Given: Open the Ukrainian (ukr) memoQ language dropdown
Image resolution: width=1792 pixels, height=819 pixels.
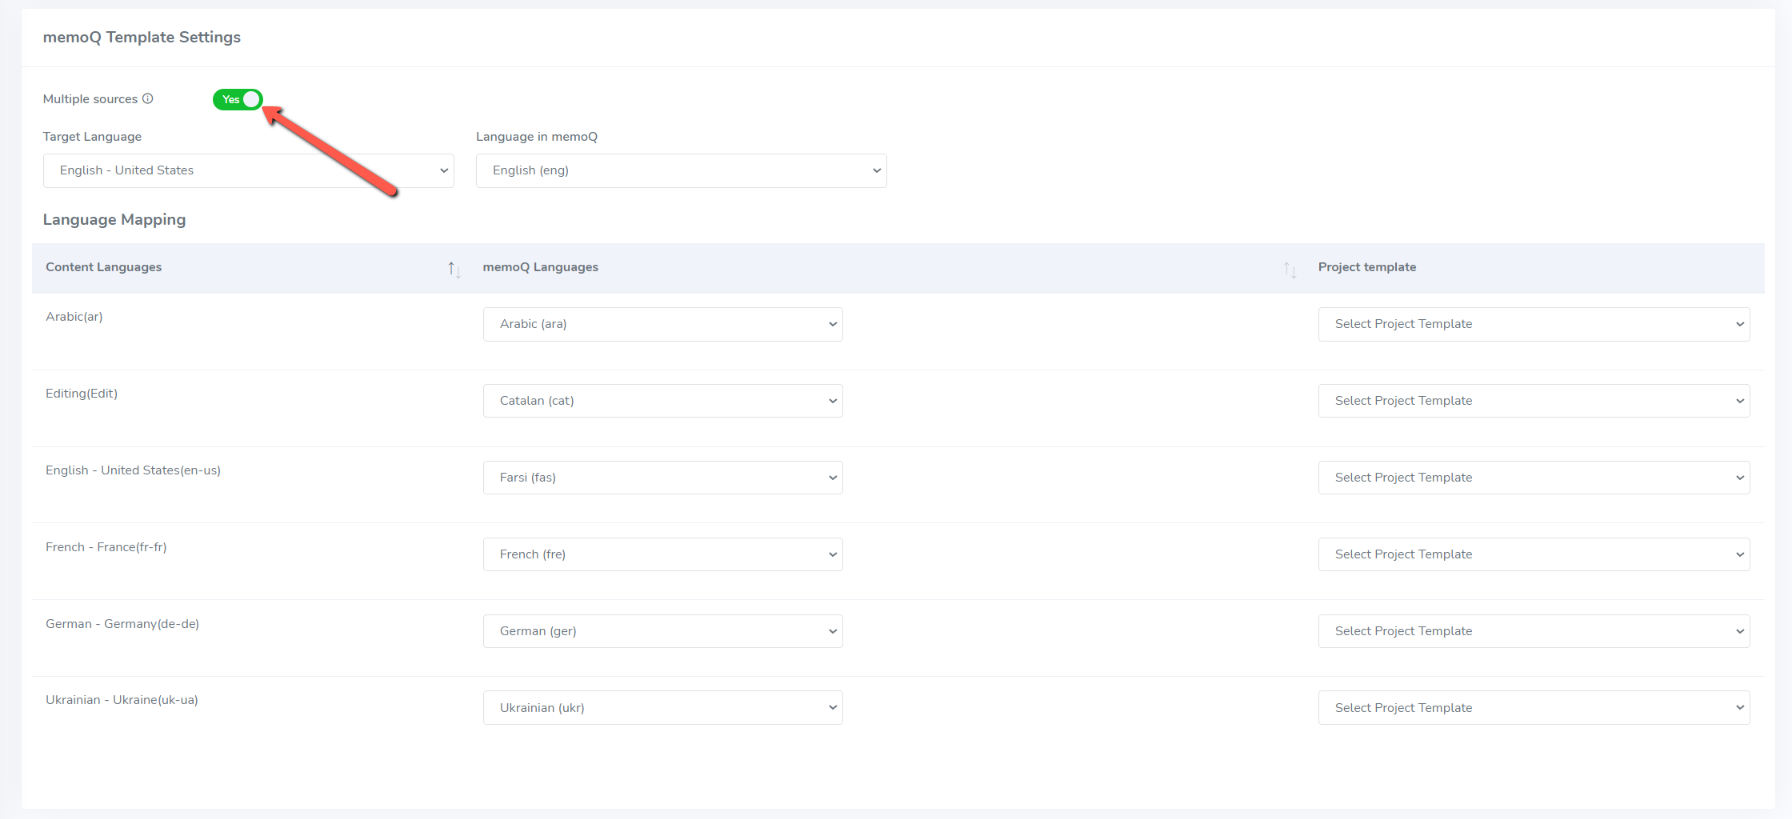Looking at the screenshot, I should pos(663,708).
